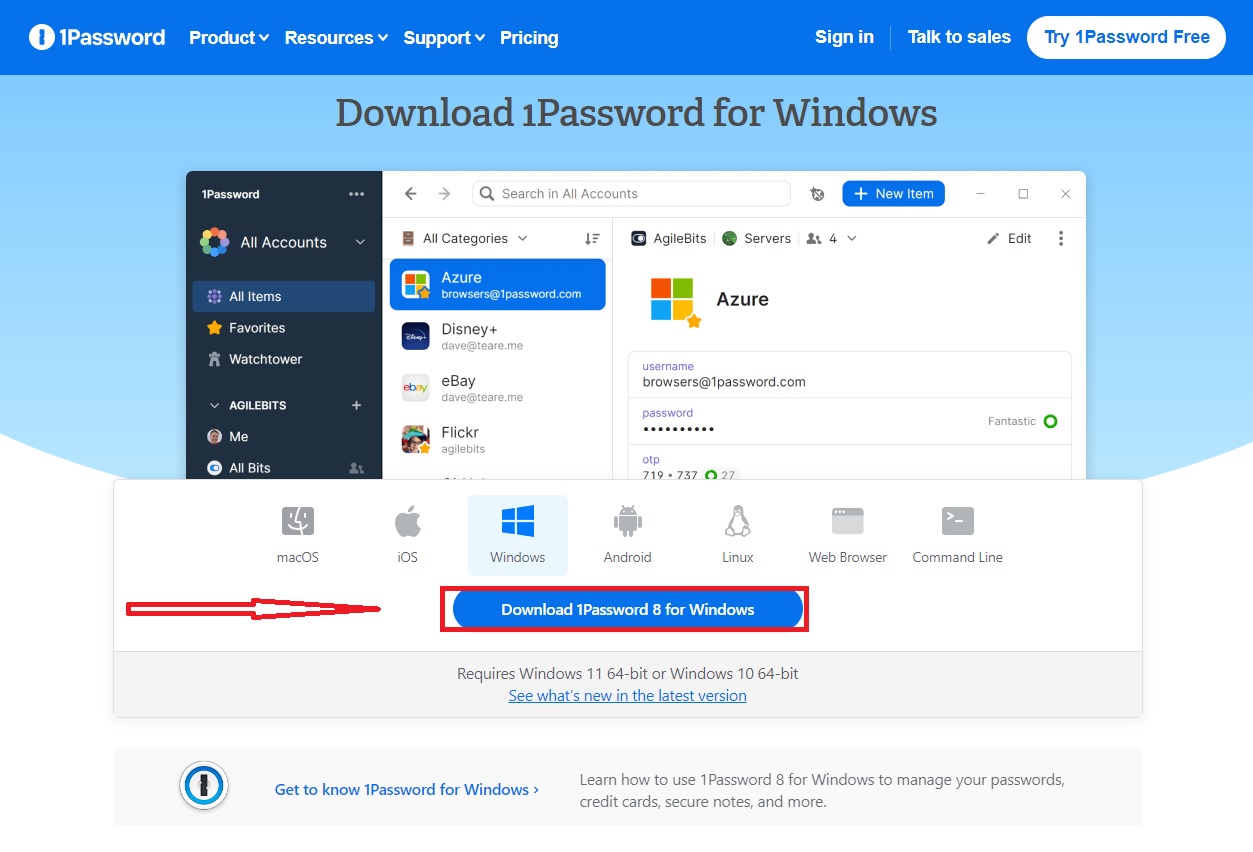Screen dimensions: 1253x852
Task: Select the Command Line platform tab
Action: pos(958,535)
